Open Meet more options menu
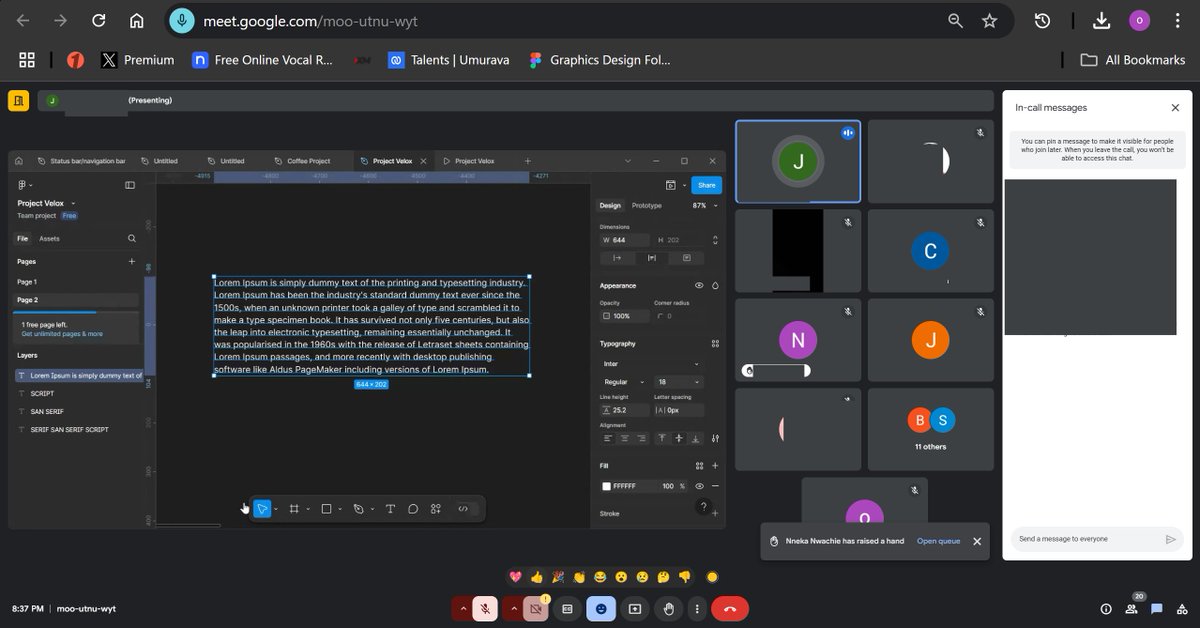The height and width of the screenshot is (628, 1200). point(698,608)
